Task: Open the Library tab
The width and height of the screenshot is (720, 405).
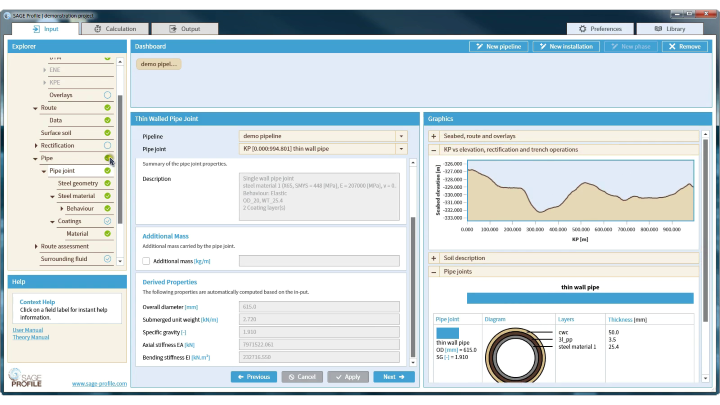Action: click(669, 29)
